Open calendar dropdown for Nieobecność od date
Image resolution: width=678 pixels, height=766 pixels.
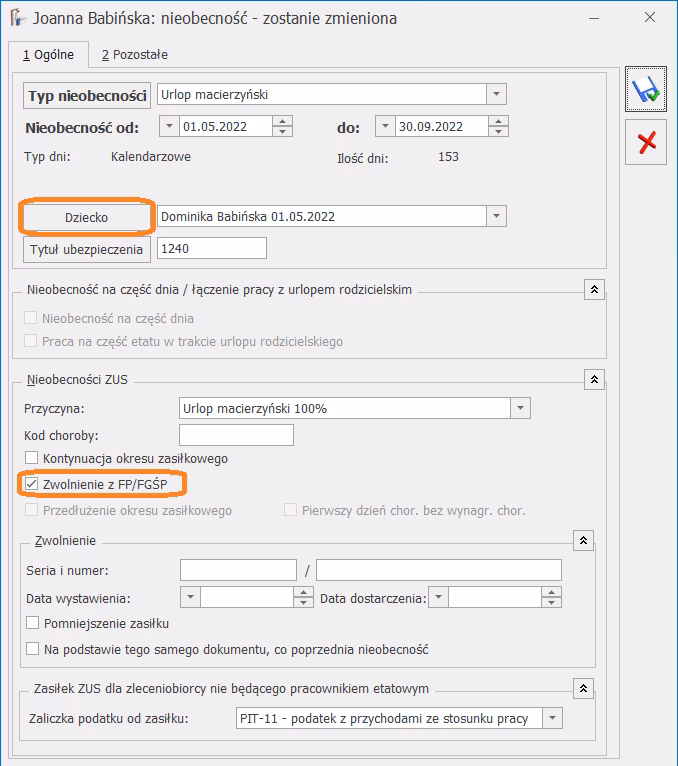(168, 127)
